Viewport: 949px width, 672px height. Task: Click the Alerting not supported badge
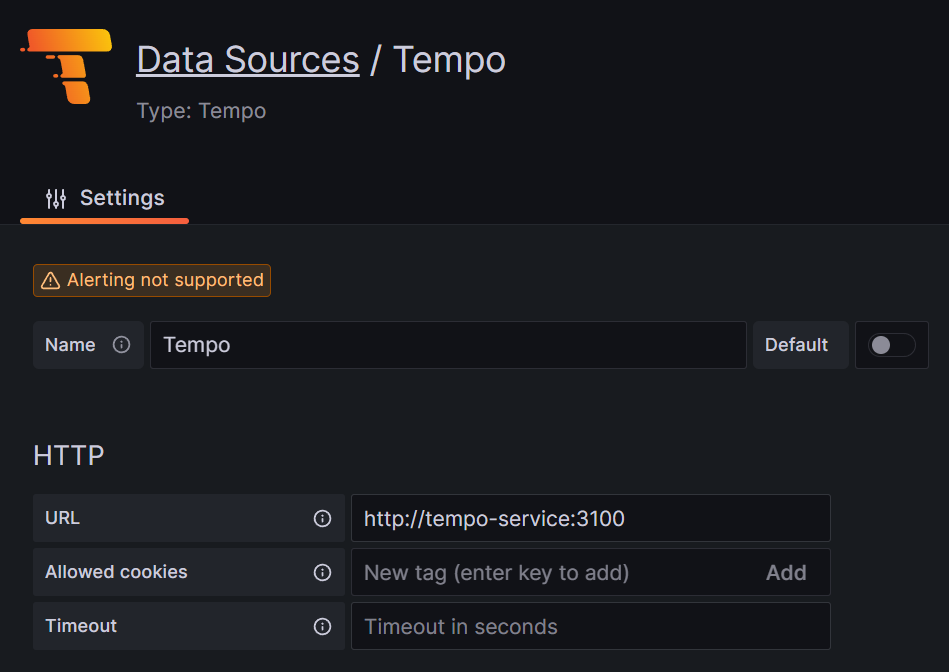(x=152, y=280)
